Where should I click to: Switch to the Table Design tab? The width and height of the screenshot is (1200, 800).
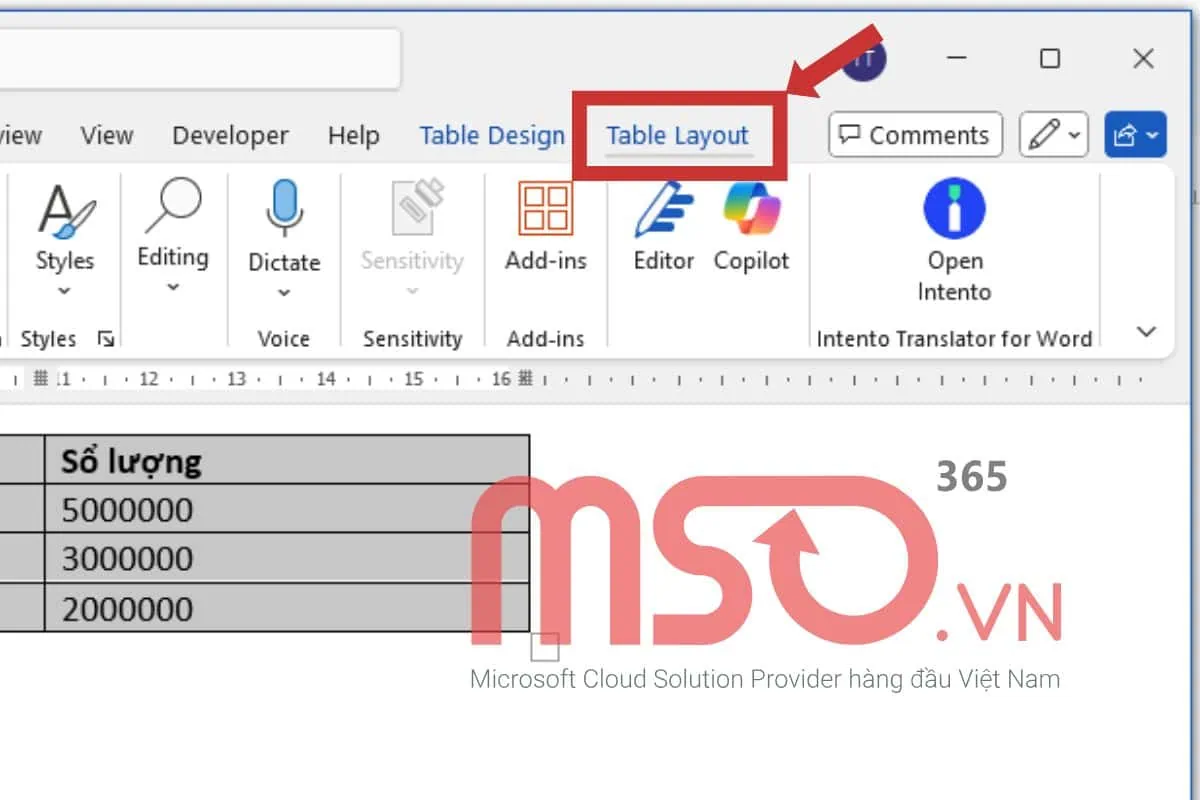coord(492,136)
